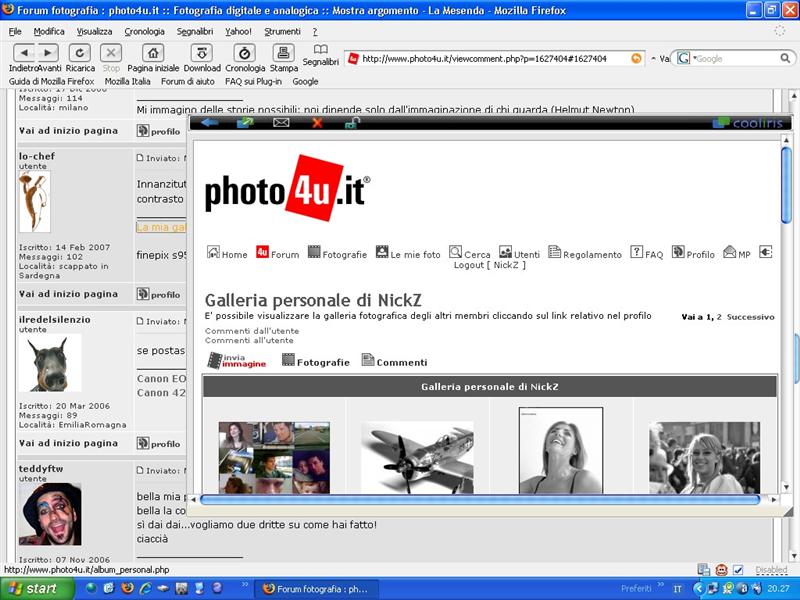Open Commenti all'utente link
The image size is (800, 600).
coord(249,340)
